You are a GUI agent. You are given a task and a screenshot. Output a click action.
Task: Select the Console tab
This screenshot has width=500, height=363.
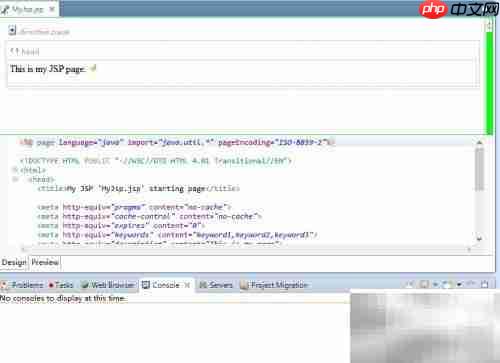click(x=166, y=285)
